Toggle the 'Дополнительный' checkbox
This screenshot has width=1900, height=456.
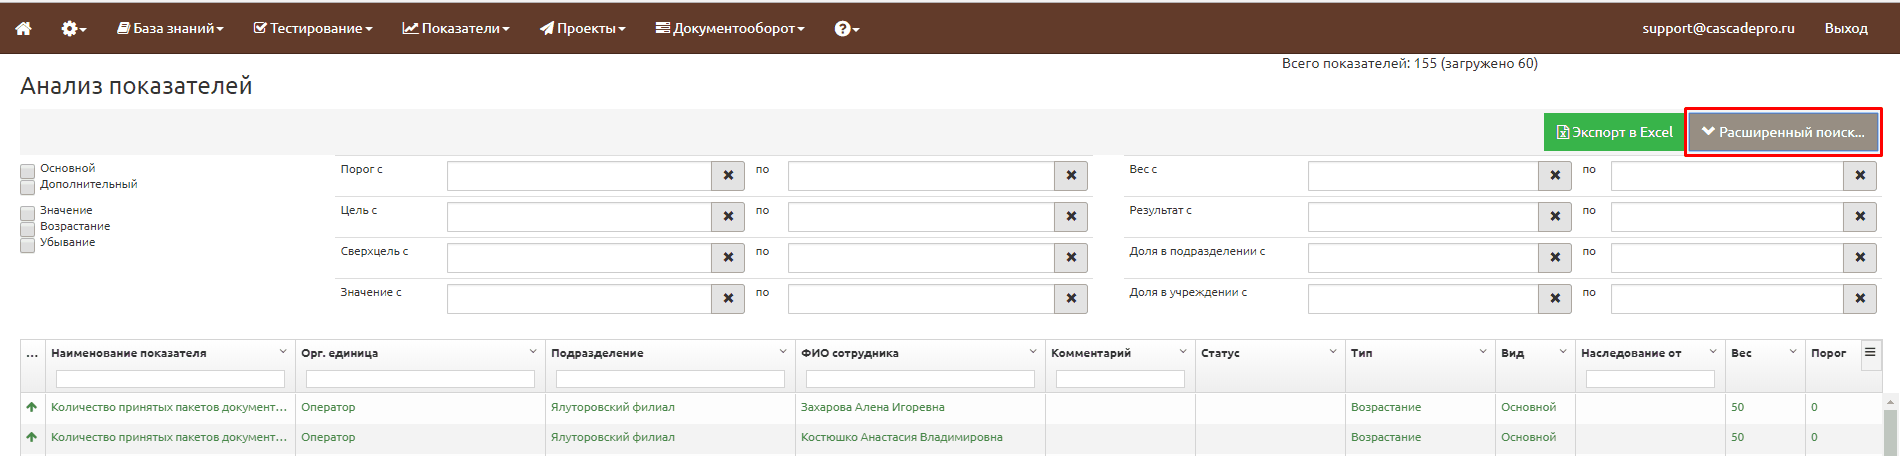tap(28, 186)
